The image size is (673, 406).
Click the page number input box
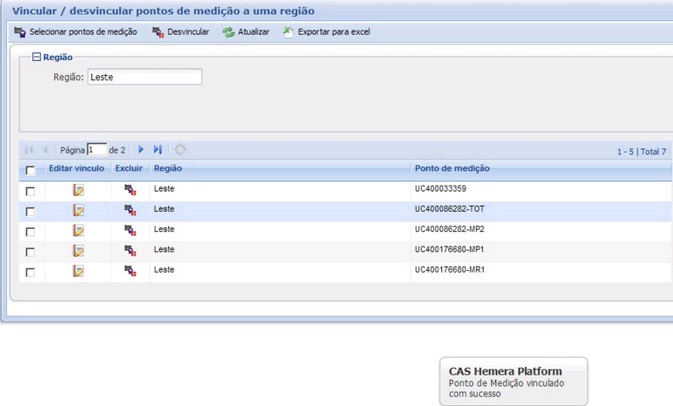point(96,150)
